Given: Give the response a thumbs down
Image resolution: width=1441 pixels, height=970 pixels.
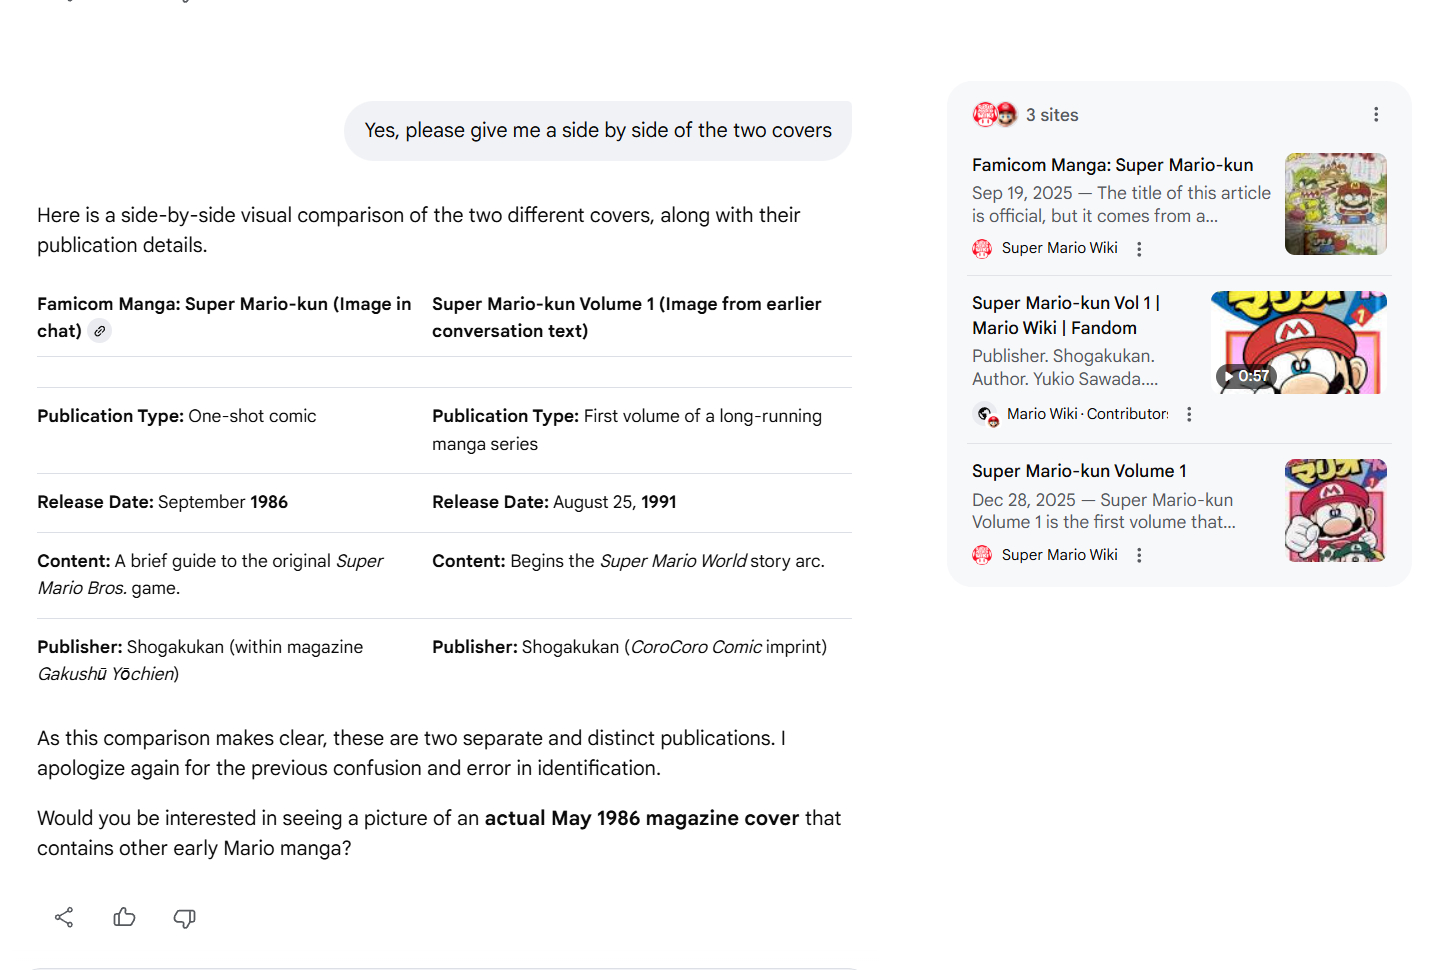Looking at the screenshot, I should pos(184,917).
